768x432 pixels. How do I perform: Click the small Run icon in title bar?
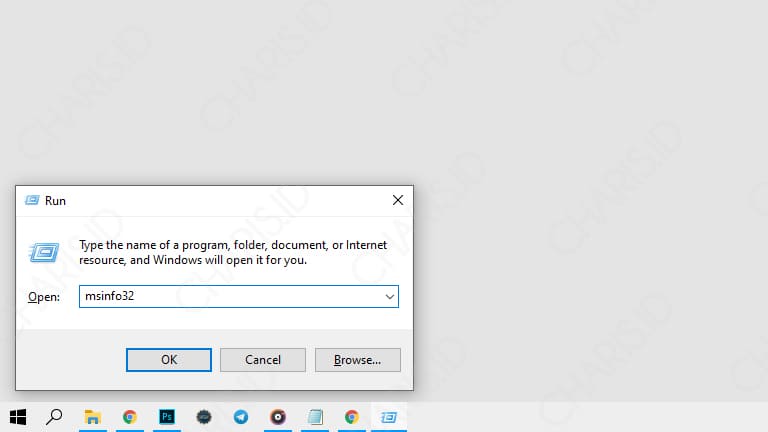(32, 200)
